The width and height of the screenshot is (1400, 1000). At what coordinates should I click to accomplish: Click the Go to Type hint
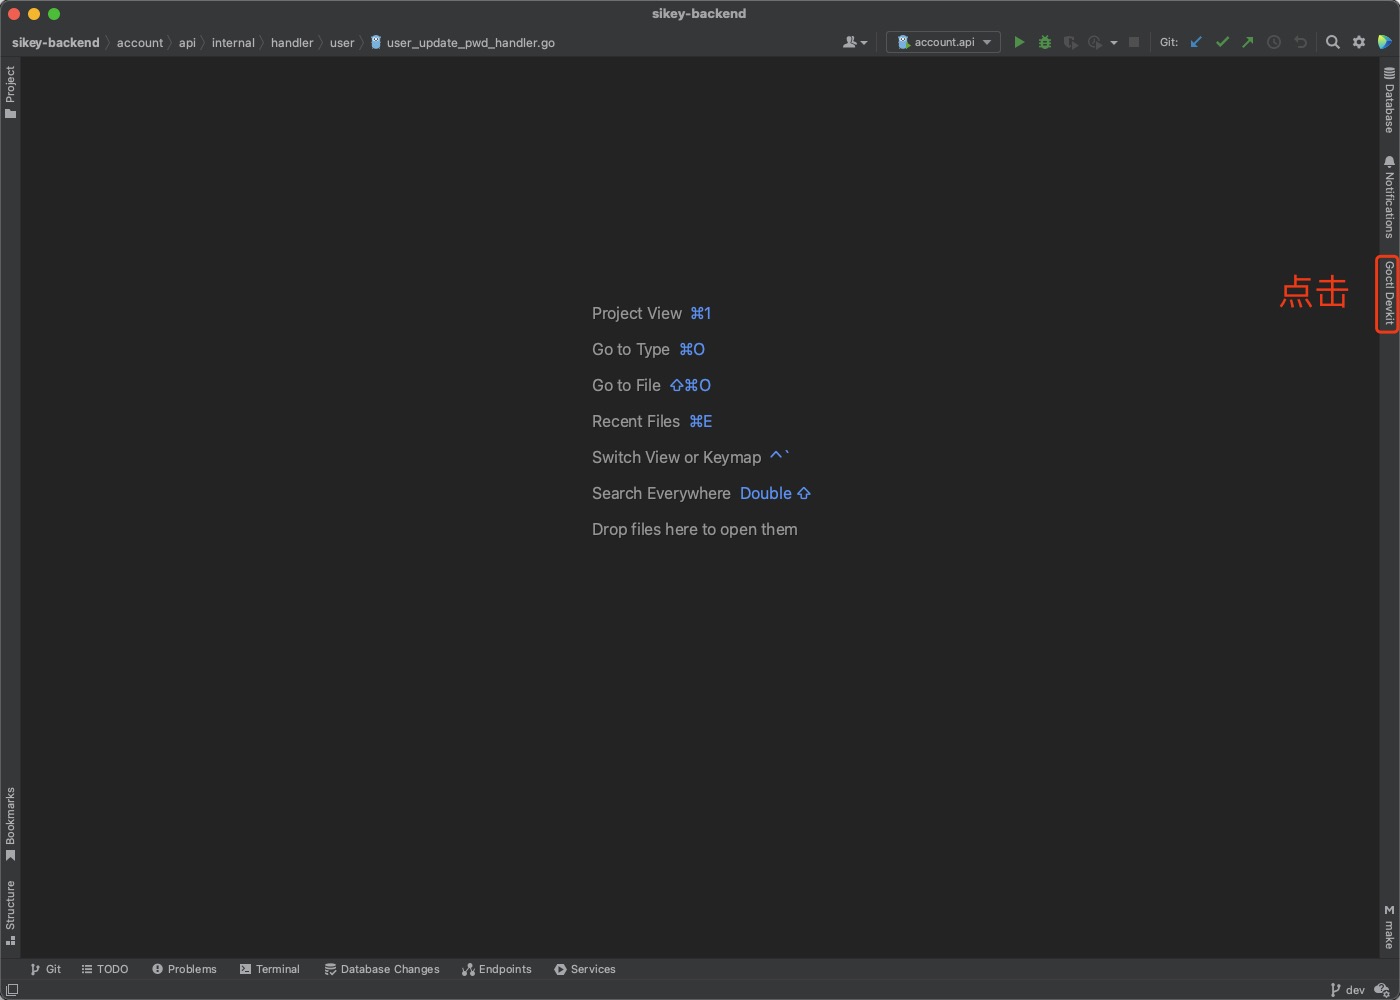pyautogui.click(x=631, y=349)
